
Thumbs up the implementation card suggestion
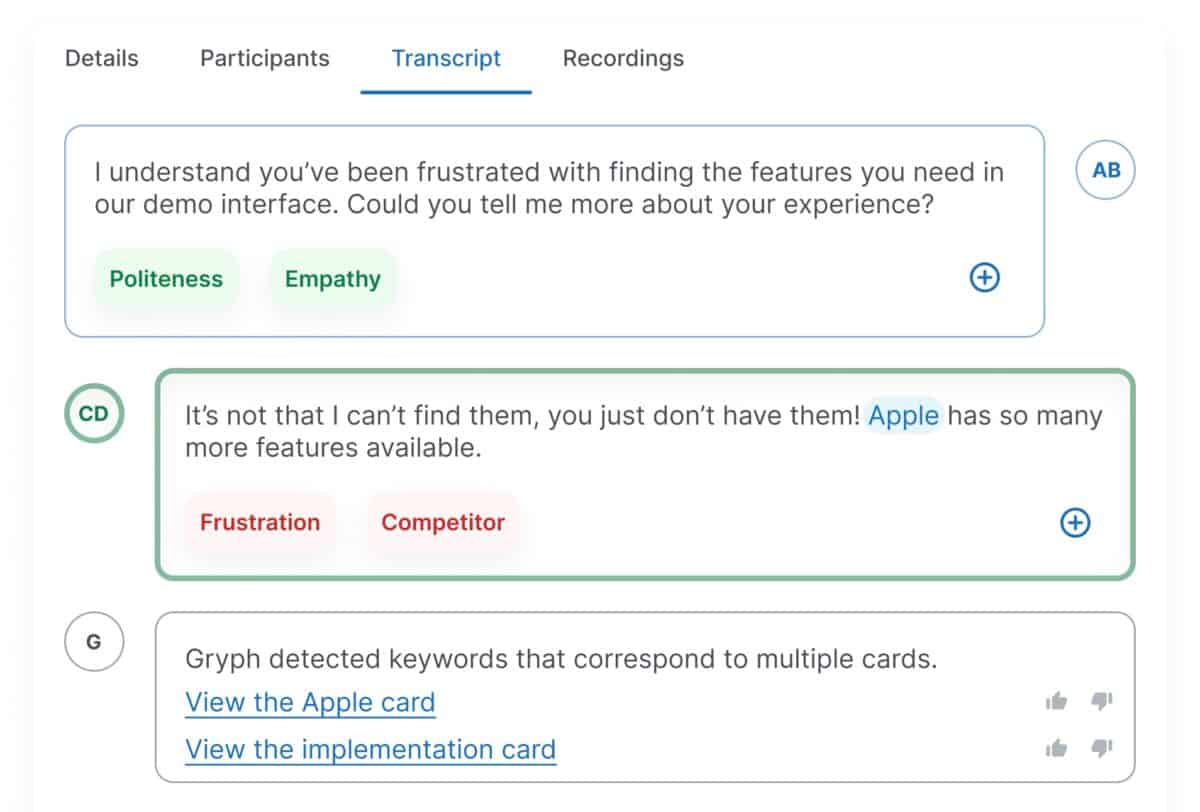pos(1056,747)
